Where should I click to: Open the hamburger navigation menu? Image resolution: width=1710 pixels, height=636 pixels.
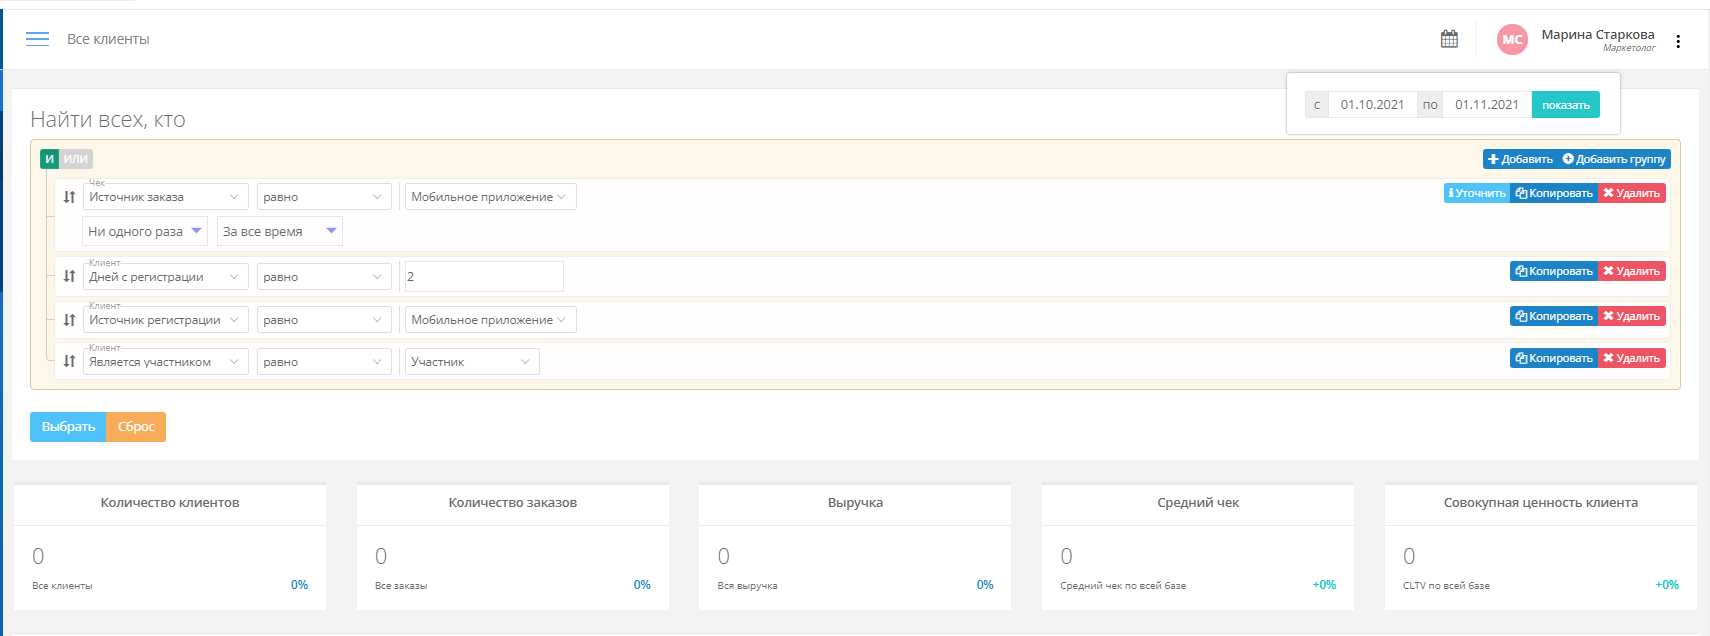[x=37, y=39]
